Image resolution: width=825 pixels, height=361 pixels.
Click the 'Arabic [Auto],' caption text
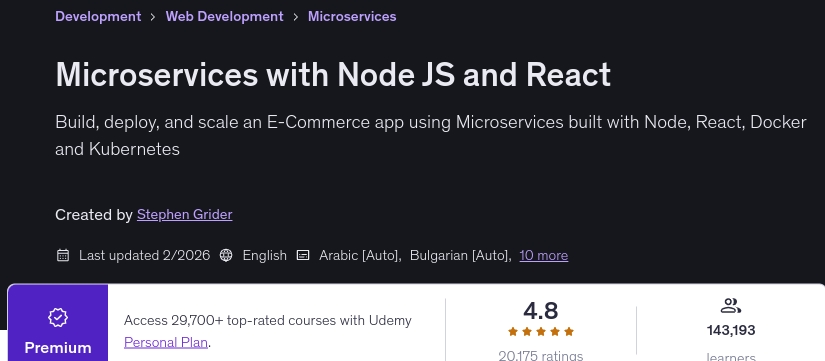[x=360, y=256]
